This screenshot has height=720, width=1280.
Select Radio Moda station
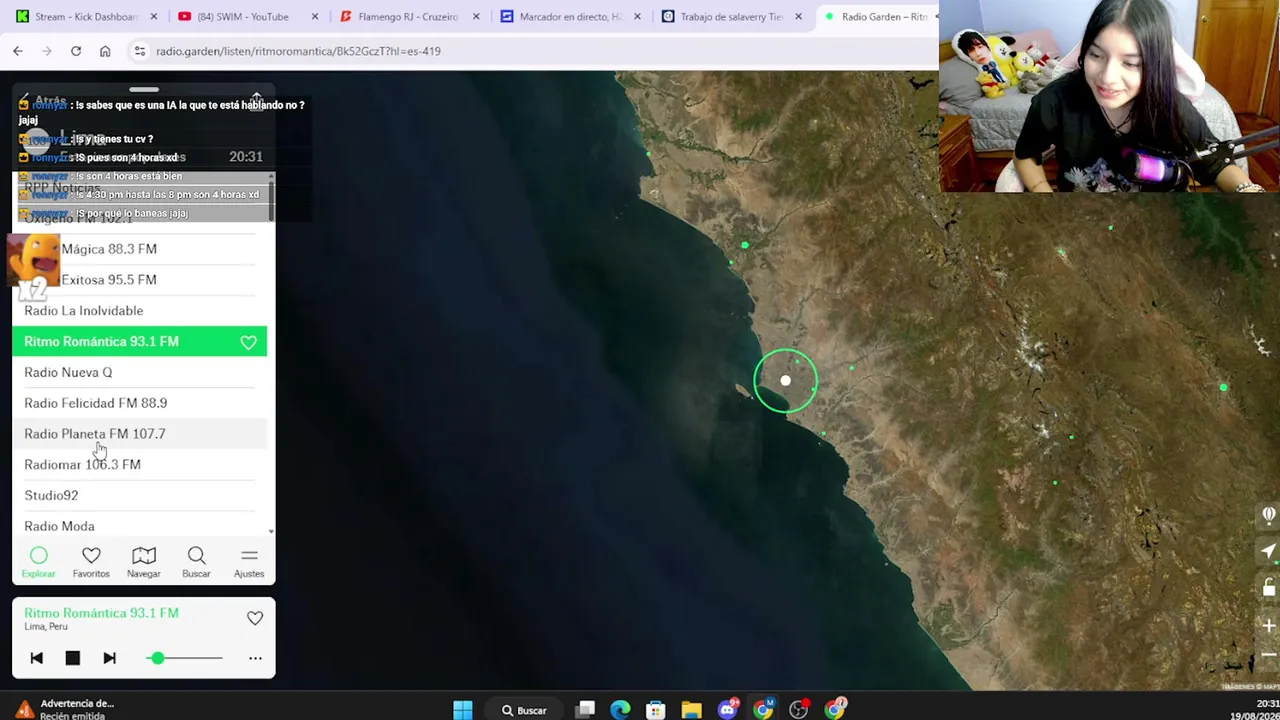[x=140, y=526]
